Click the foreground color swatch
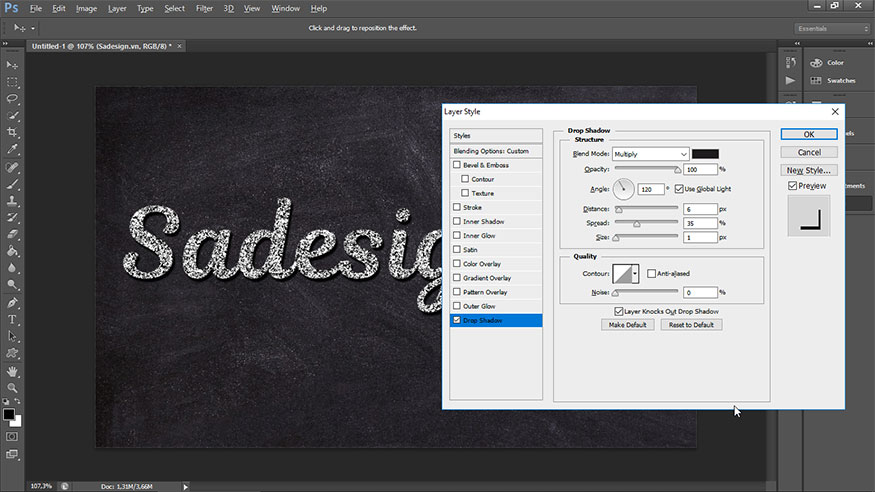This screenshot has height=492, width=875. (x=8, y=414)
